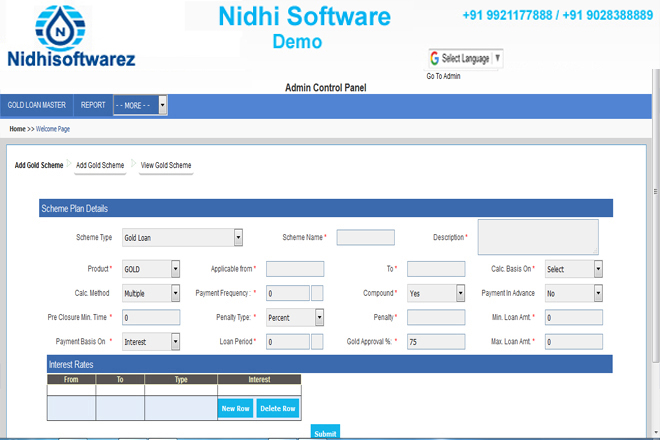Open the Calc. Basis On dropdown
Viewport: 660px width, 440px height.
point(573,269)
